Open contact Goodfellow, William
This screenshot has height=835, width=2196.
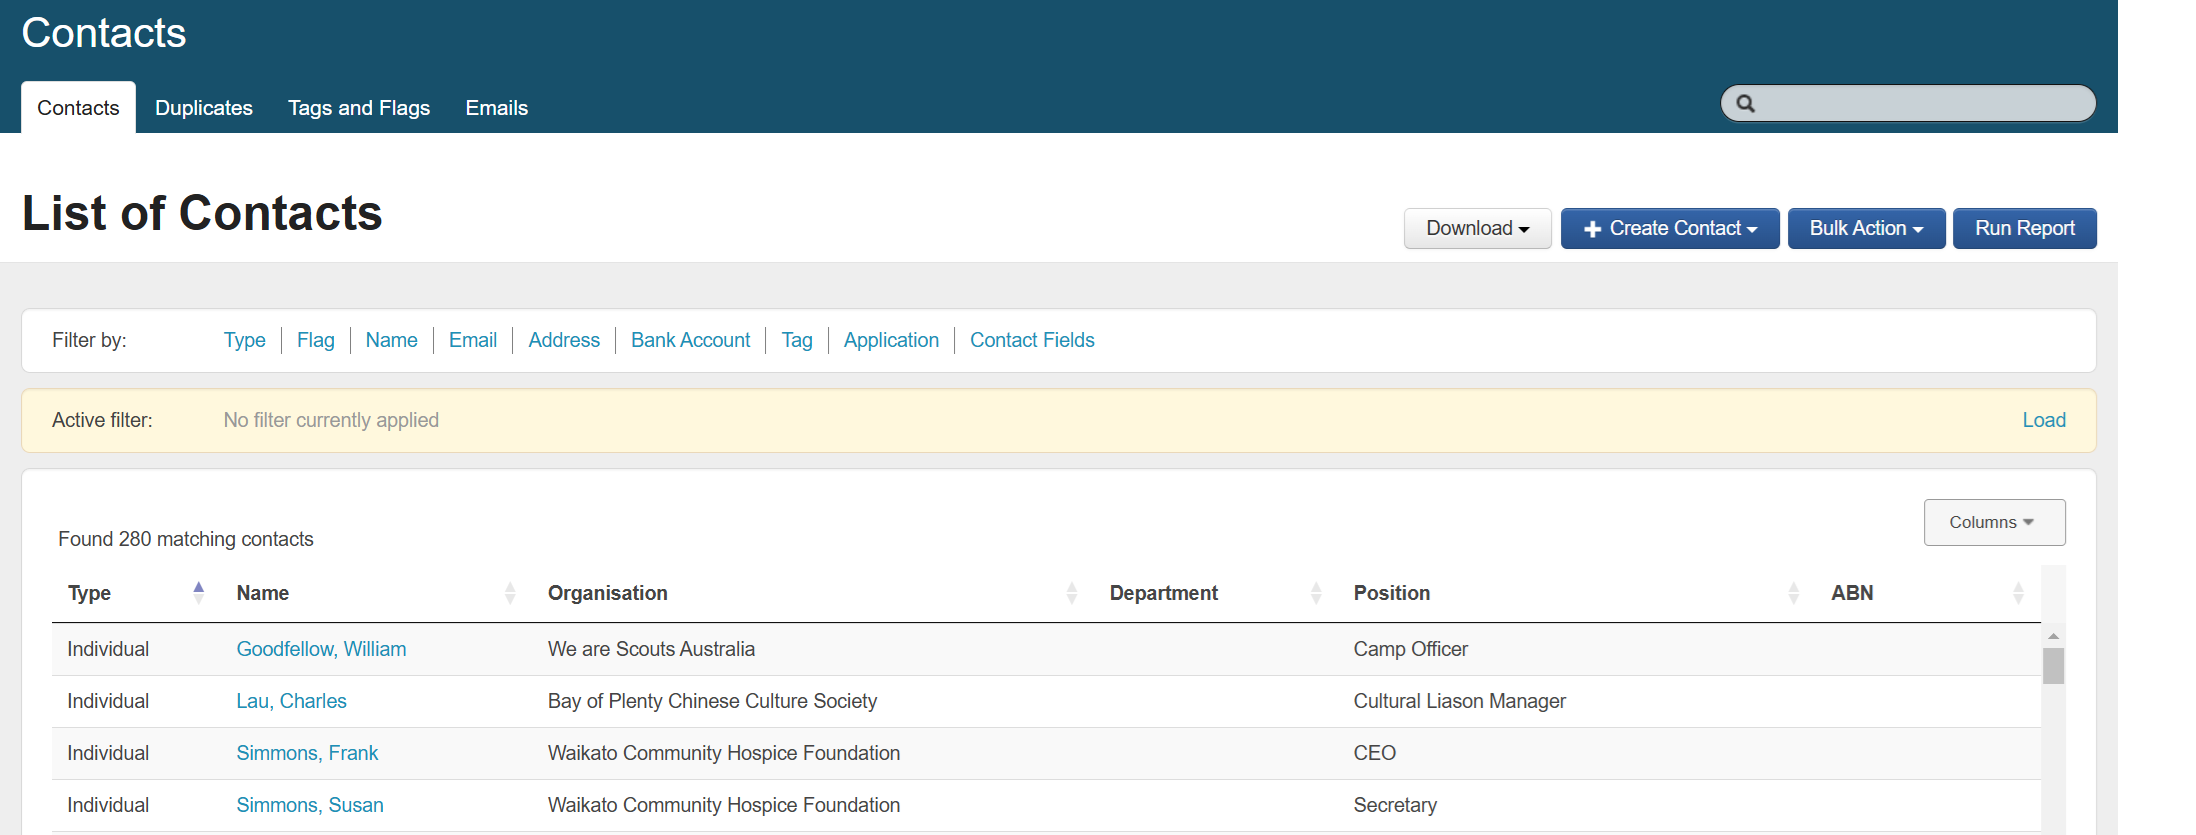click(321, 649)
